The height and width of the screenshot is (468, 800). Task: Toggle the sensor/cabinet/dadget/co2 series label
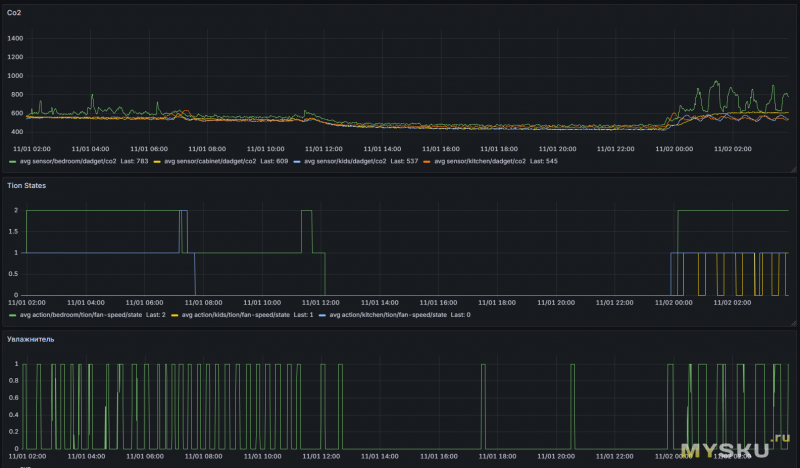click(x=210, y=161)
